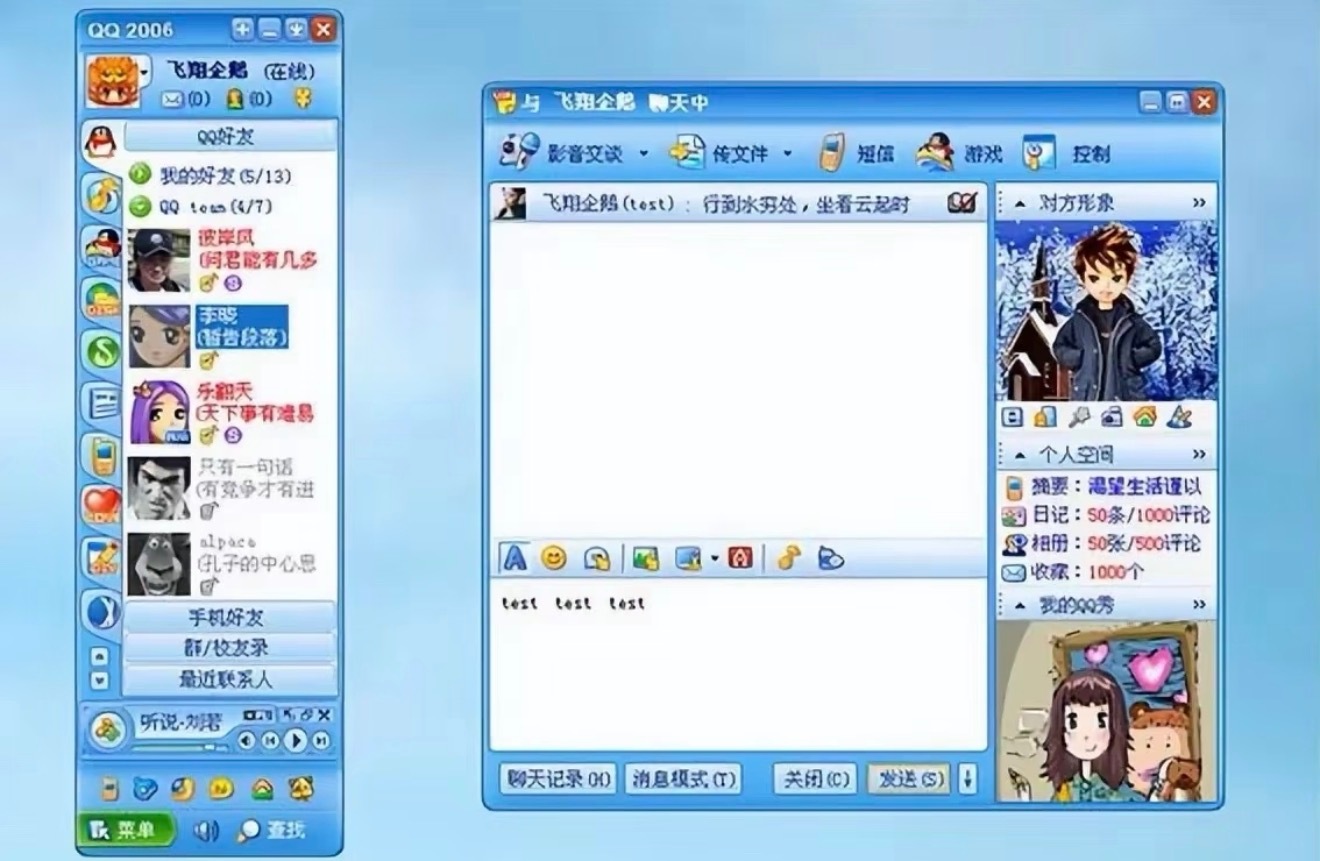Screen dimensions: 1320x861
Task: Click the system message icon in QQ header
Action: (235, 99)
